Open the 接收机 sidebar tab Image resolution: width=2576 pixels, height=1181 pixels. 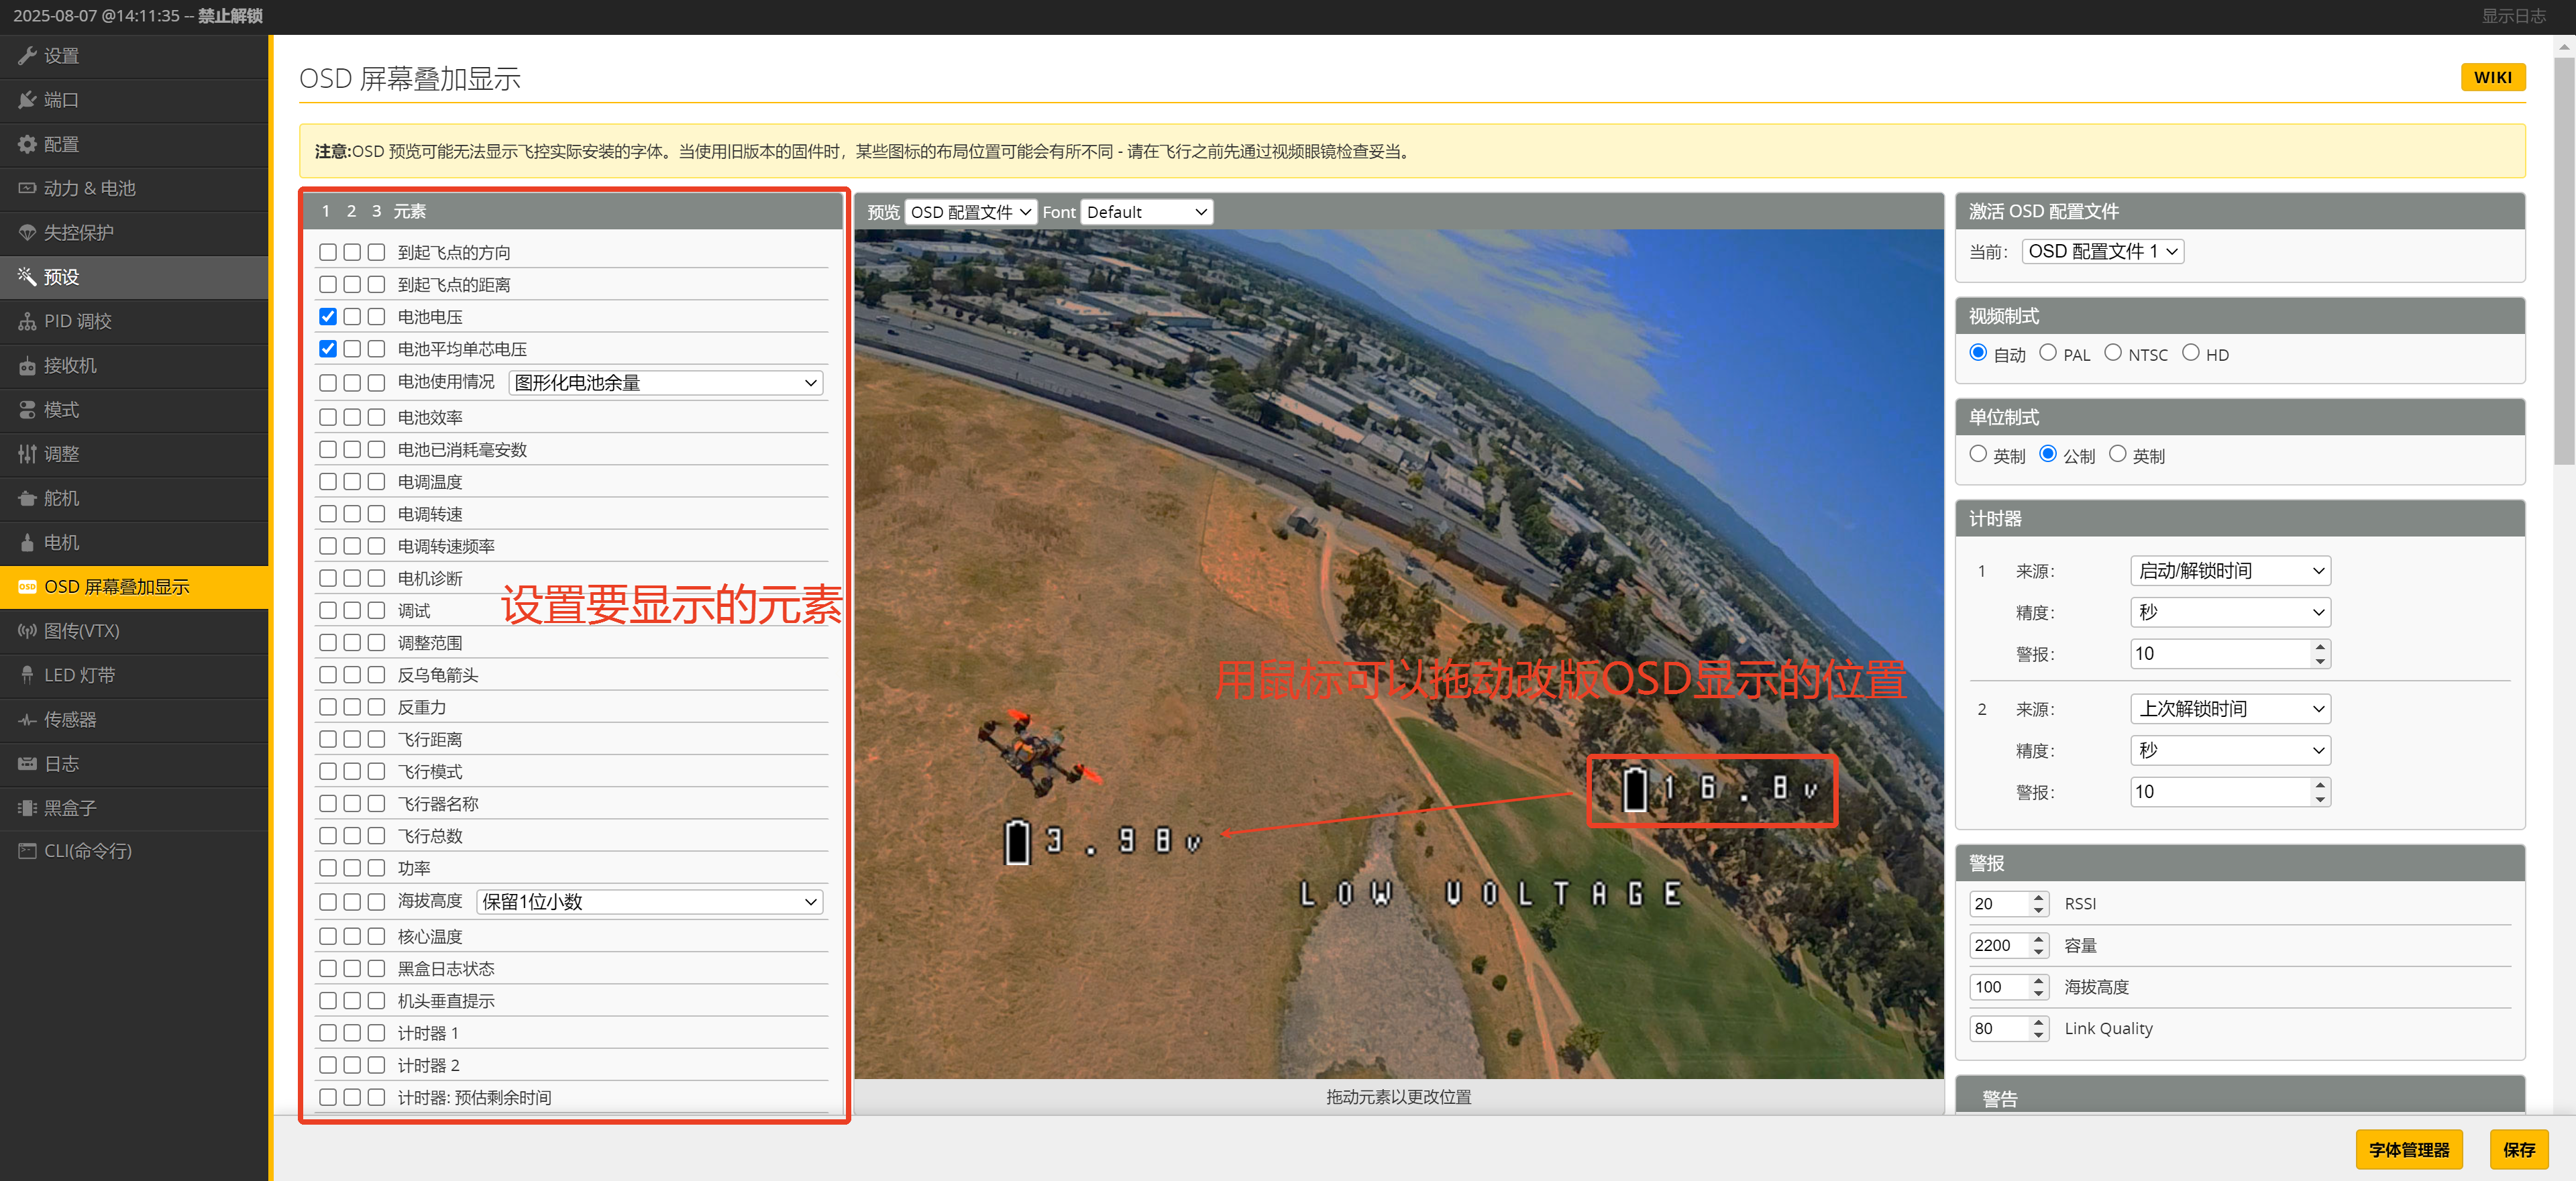(x=70, y=365)
